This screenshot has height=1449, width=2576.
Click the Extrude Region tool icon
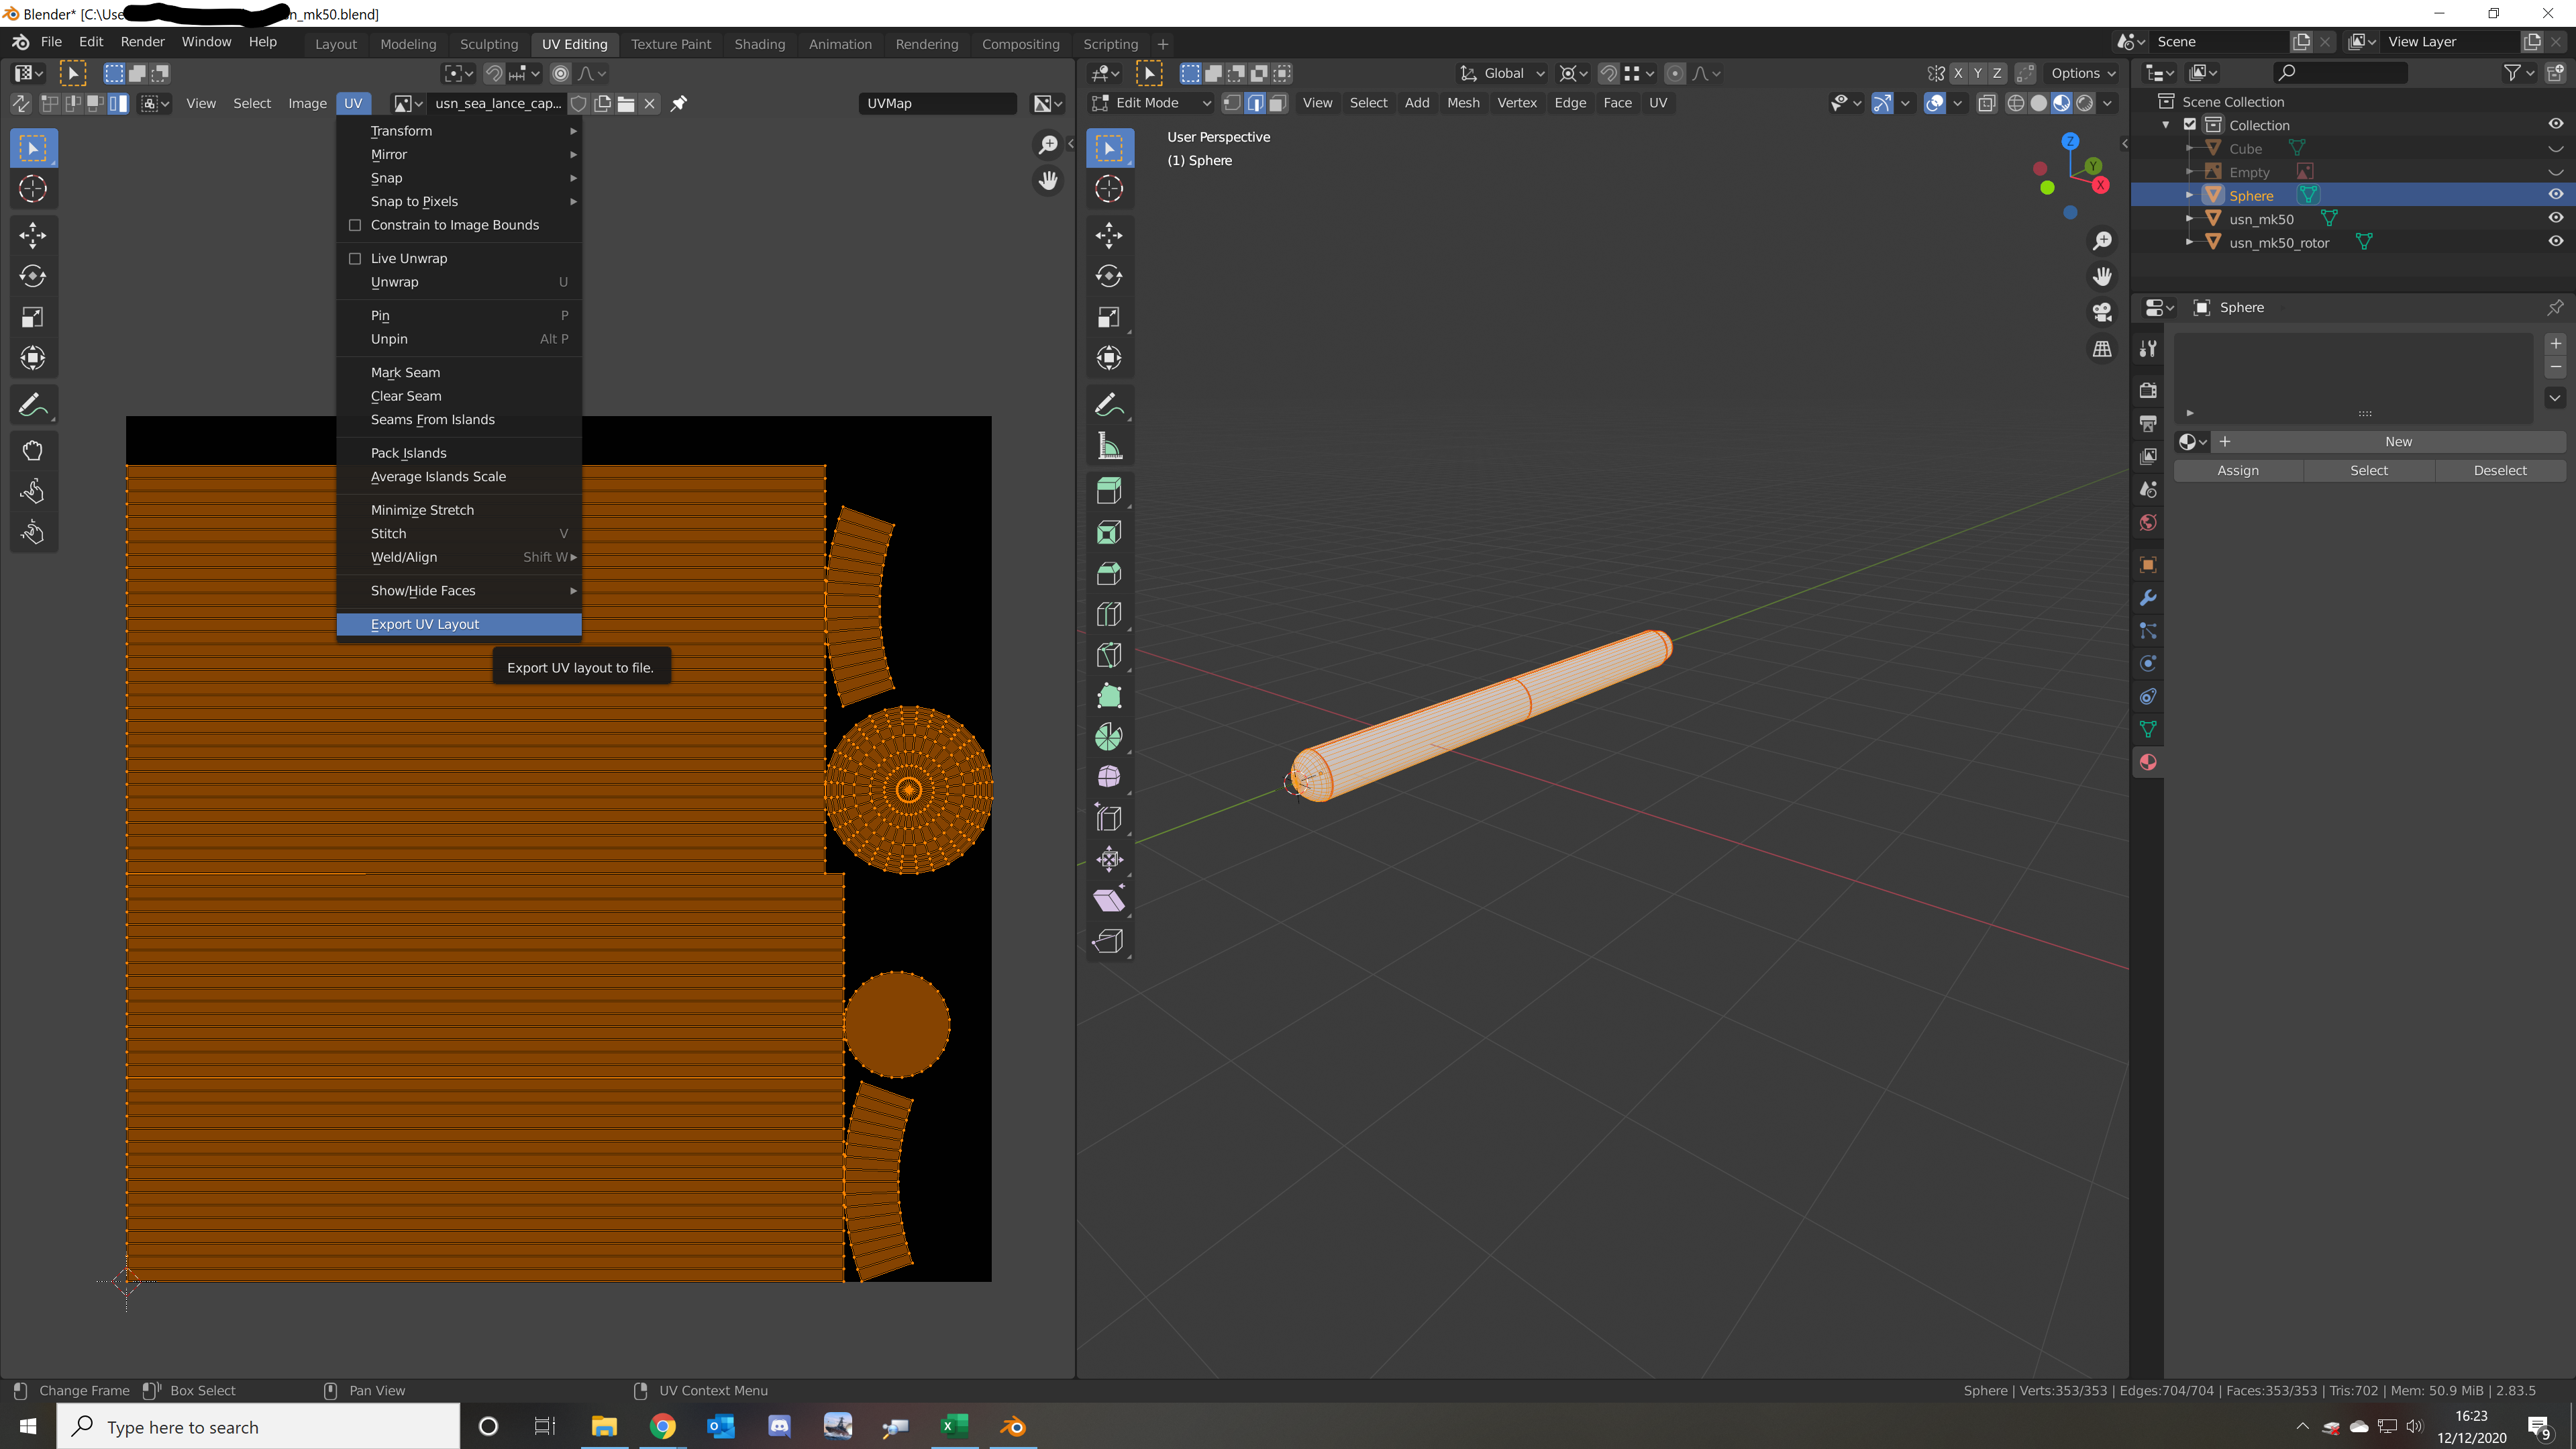click(1108, 491)
